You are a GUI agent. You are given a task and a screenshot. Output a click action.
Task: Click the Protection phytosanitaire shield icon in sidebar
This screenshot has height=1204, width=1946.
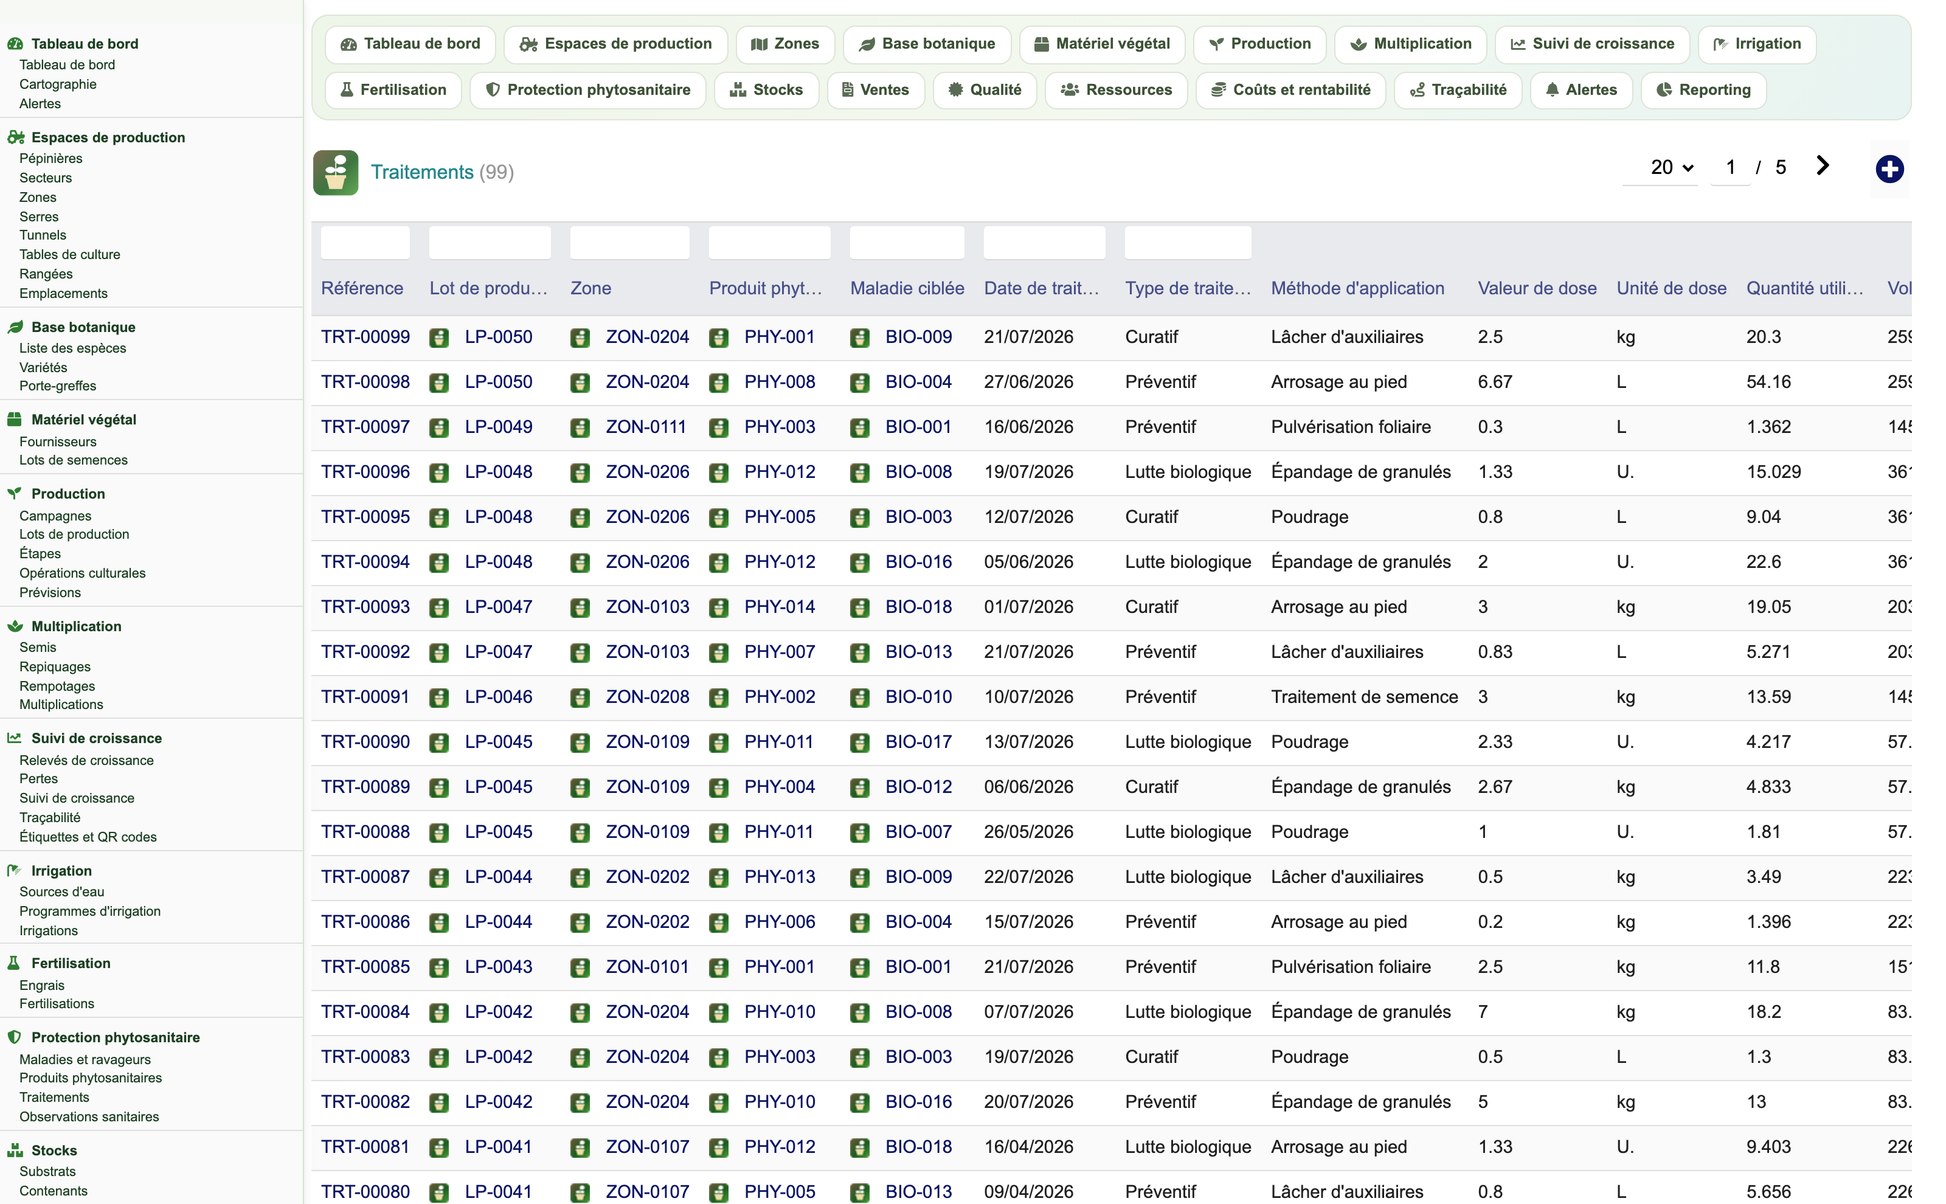(15, 1038)
